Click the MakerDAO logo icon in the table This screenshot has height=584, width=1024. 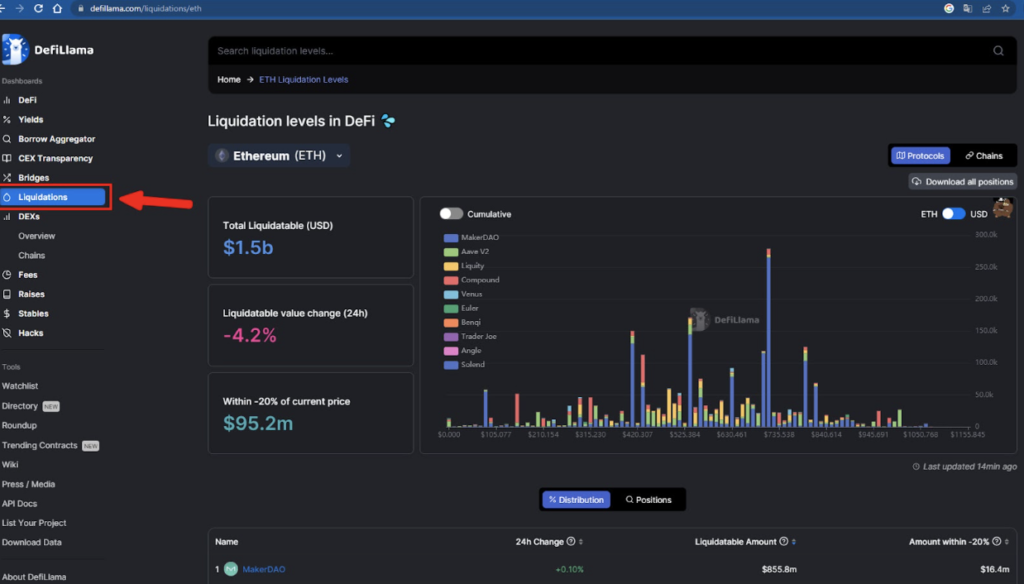click(x=231, y=569)
